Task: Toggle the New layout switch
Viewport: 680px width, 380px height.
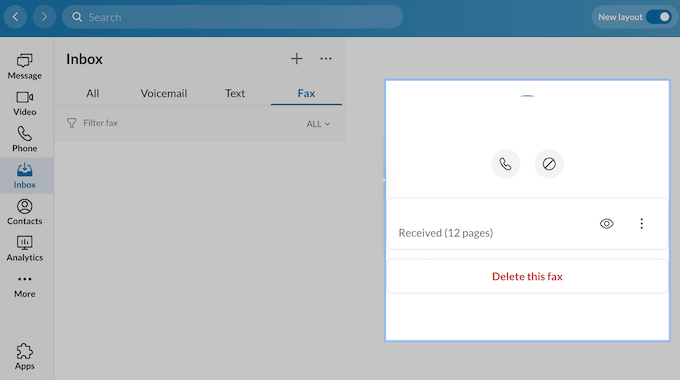Action: click(659, 17)
